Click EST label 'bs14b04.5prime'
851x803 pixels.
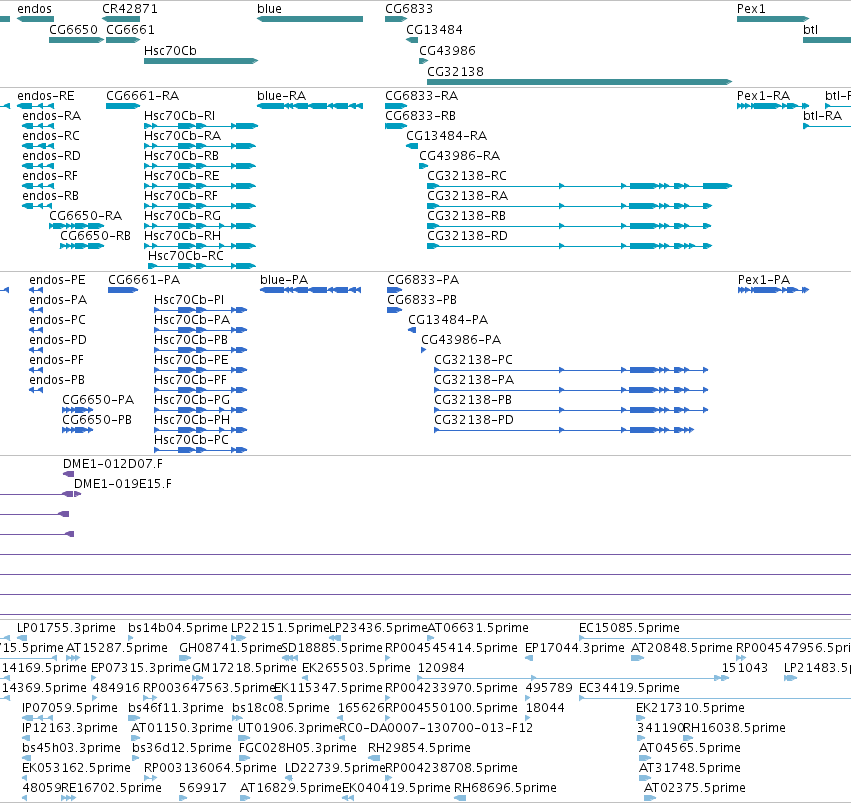(x=177, y=628)
